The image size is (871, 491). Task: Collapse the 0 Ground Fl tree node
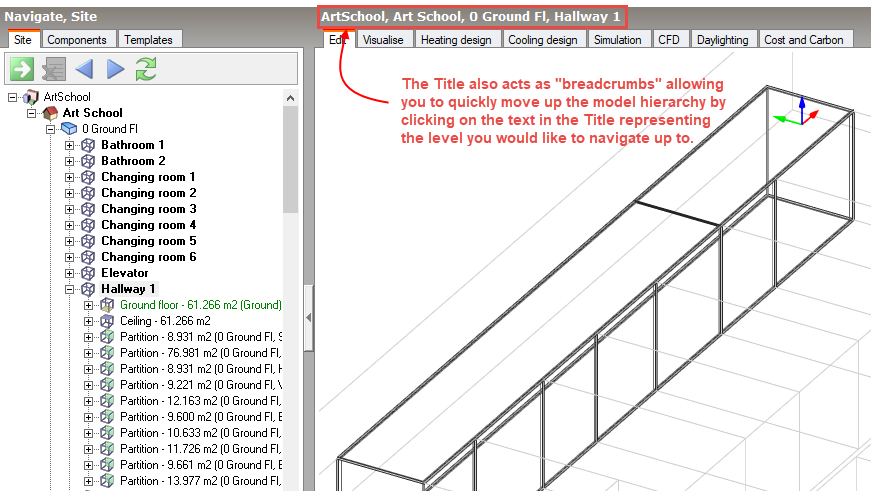pyautogui.click(x=50, y=129)
